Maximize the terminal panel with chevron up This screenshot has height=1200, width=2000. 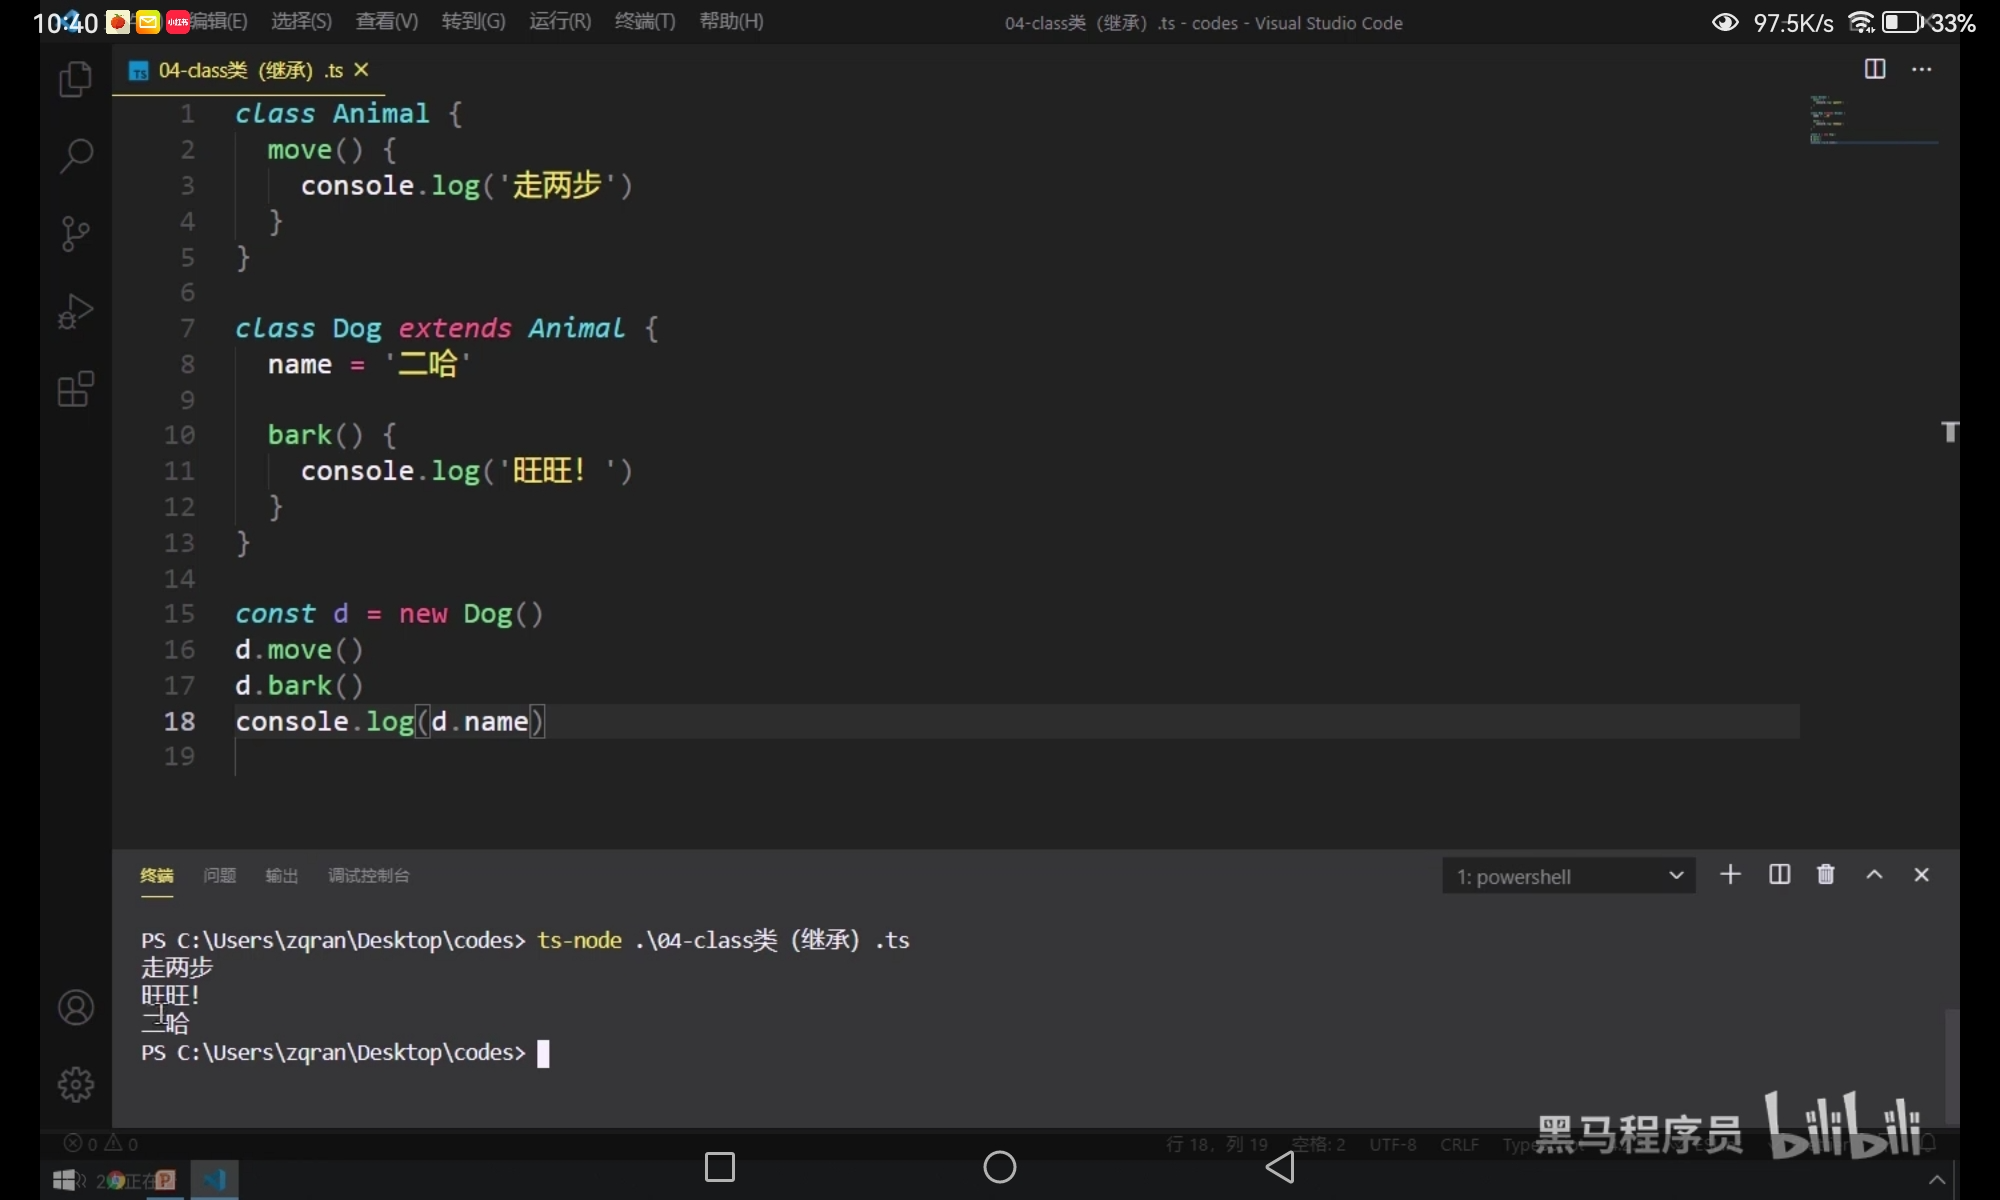[x=1874, y=875]
